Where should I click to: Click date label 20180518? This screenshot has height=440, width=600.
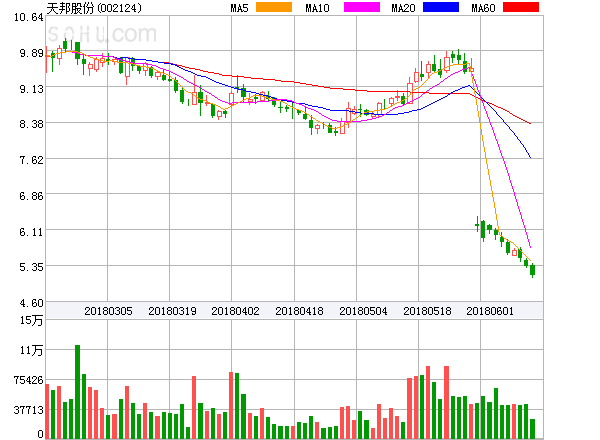427,311
